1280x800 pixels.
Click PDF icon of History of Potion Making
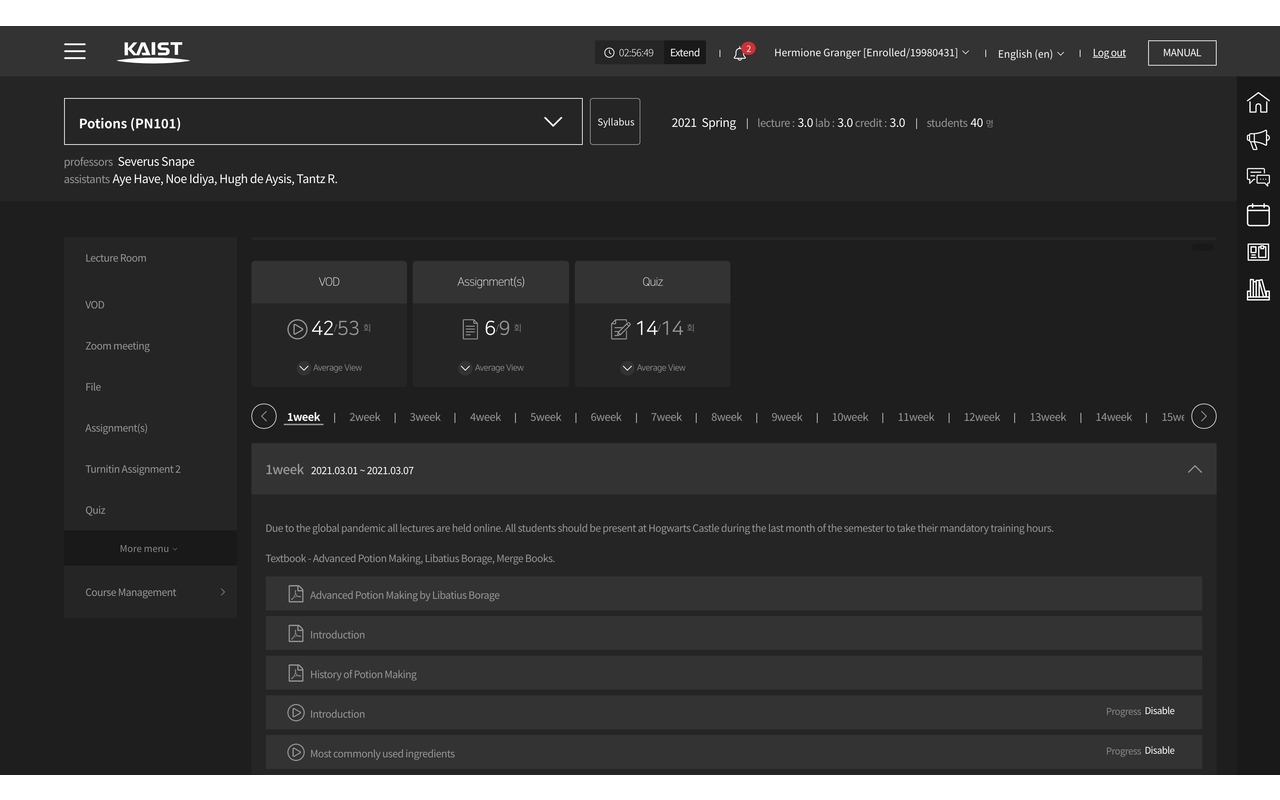[x=295, y=673]
